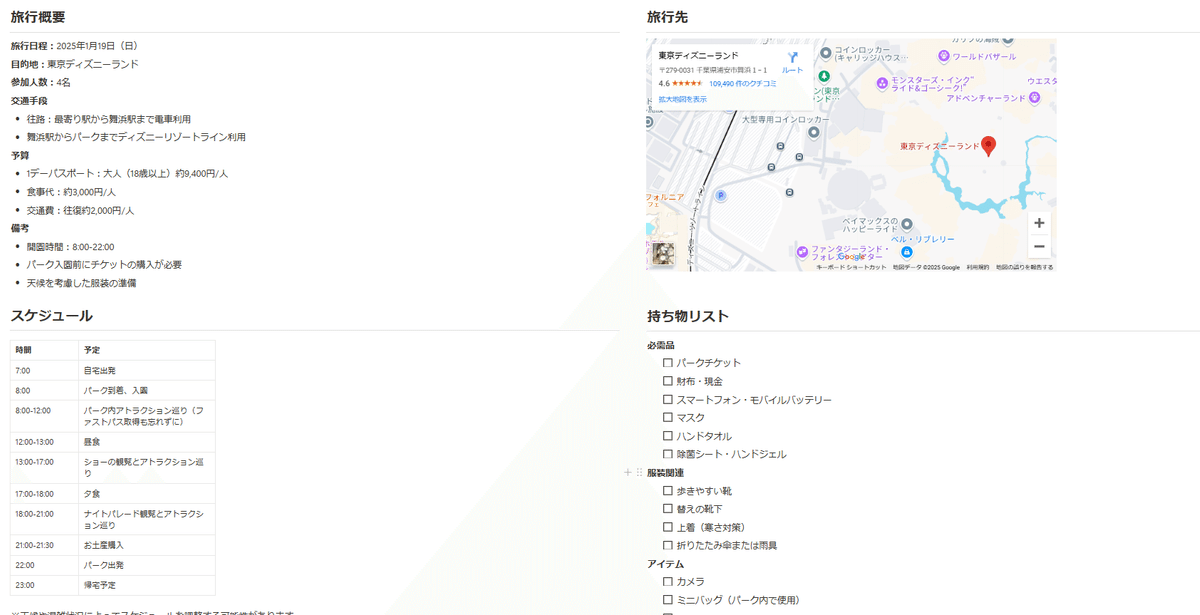Click the Google logo on the map
This screenshot has width=1200, height=615.
[x=851, y=256]
